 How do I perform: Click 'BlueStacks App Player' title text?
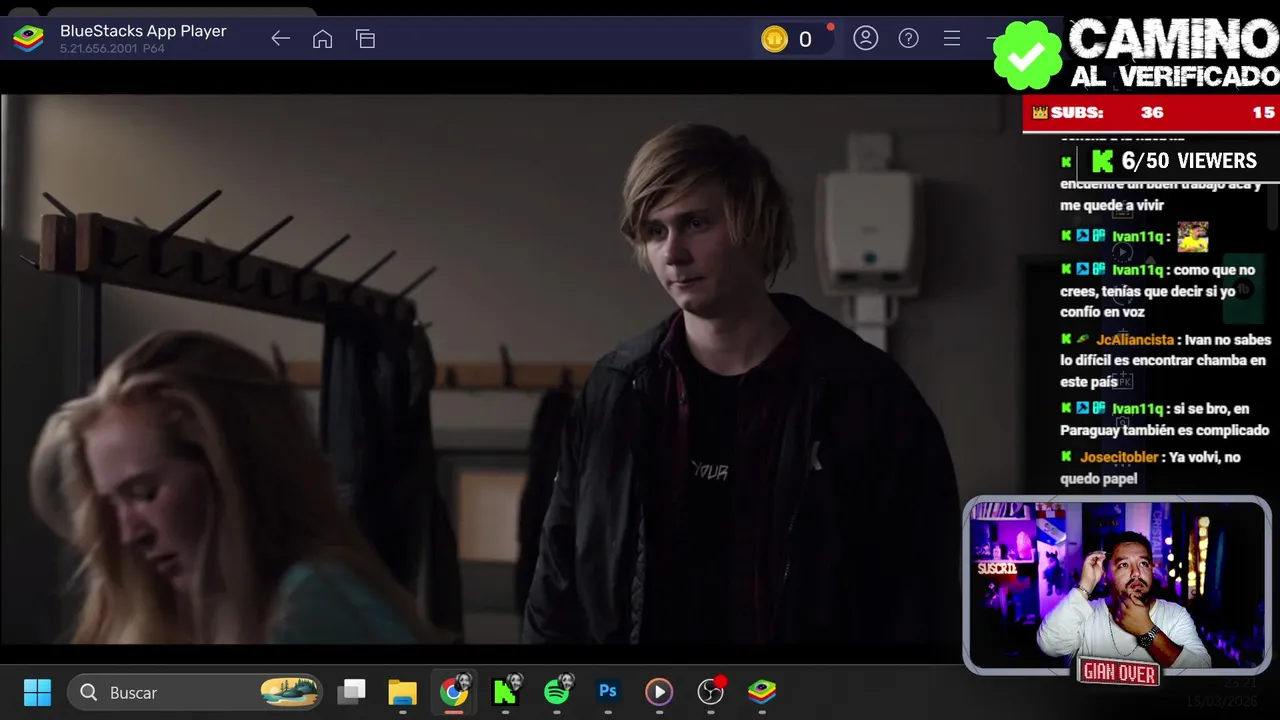(x=143, y=31)
